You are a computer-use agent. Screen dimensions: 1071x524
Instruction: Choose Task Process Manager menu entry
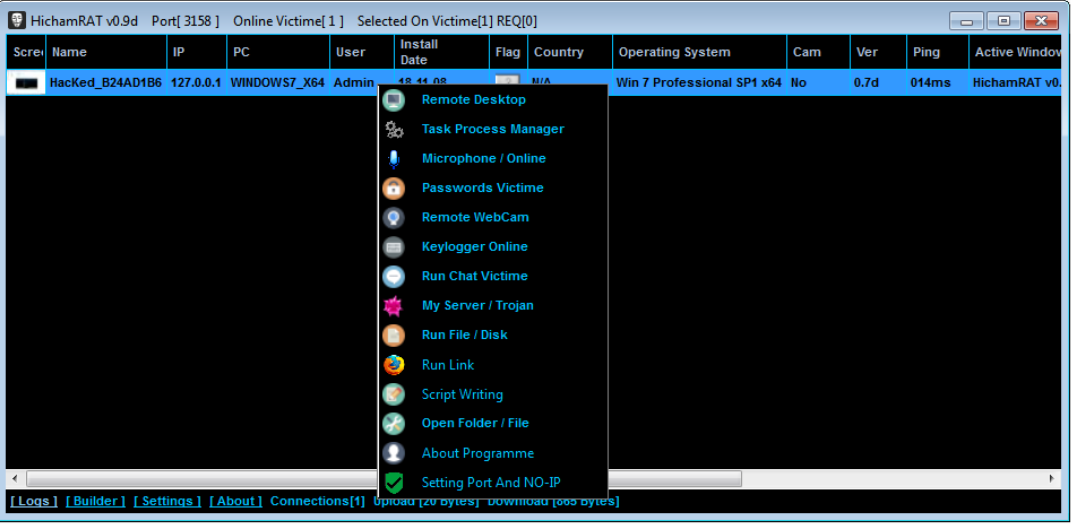point(492,129)
